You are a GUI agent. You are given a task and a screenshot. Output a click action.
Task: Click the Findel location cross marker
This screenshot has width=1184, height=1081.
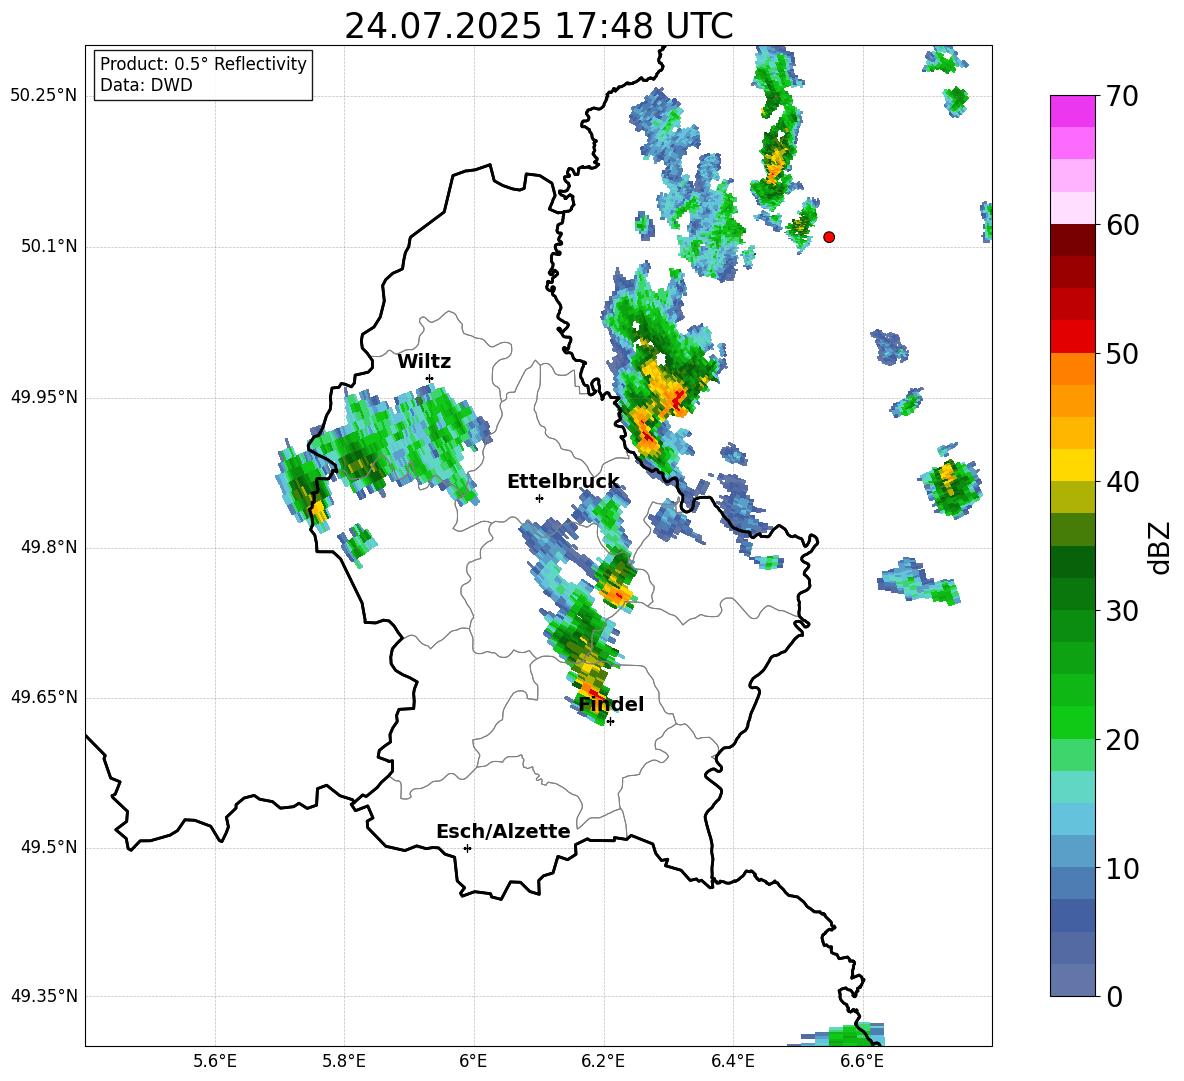[x=610, y=721]
